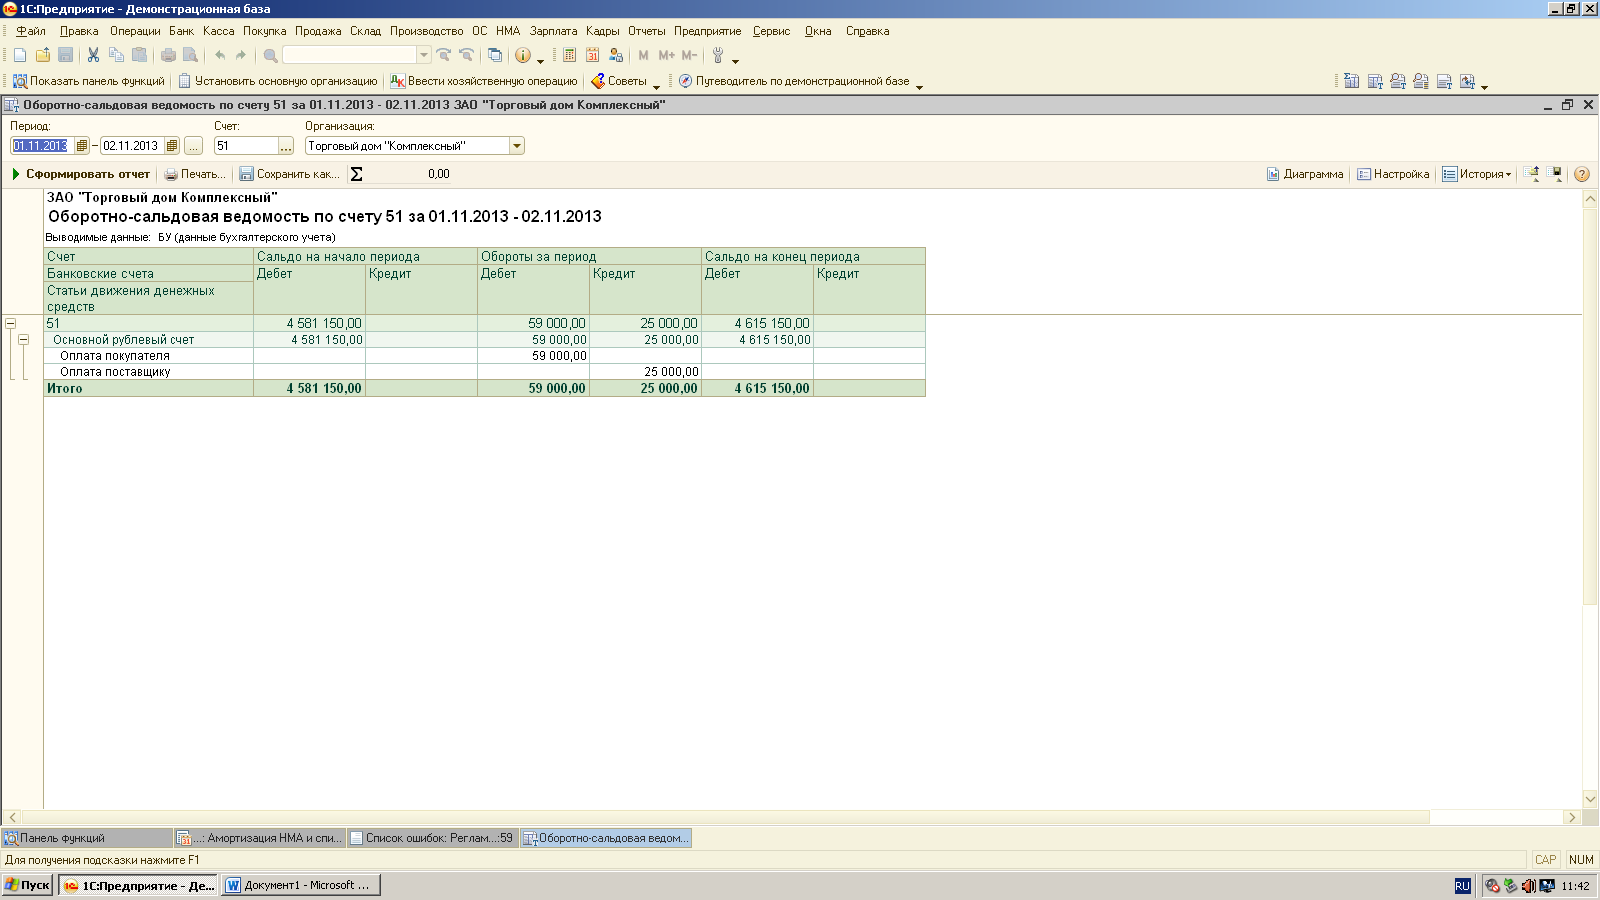Click the Print preview icon
1600x900 pixels.
tap(190, 55)
